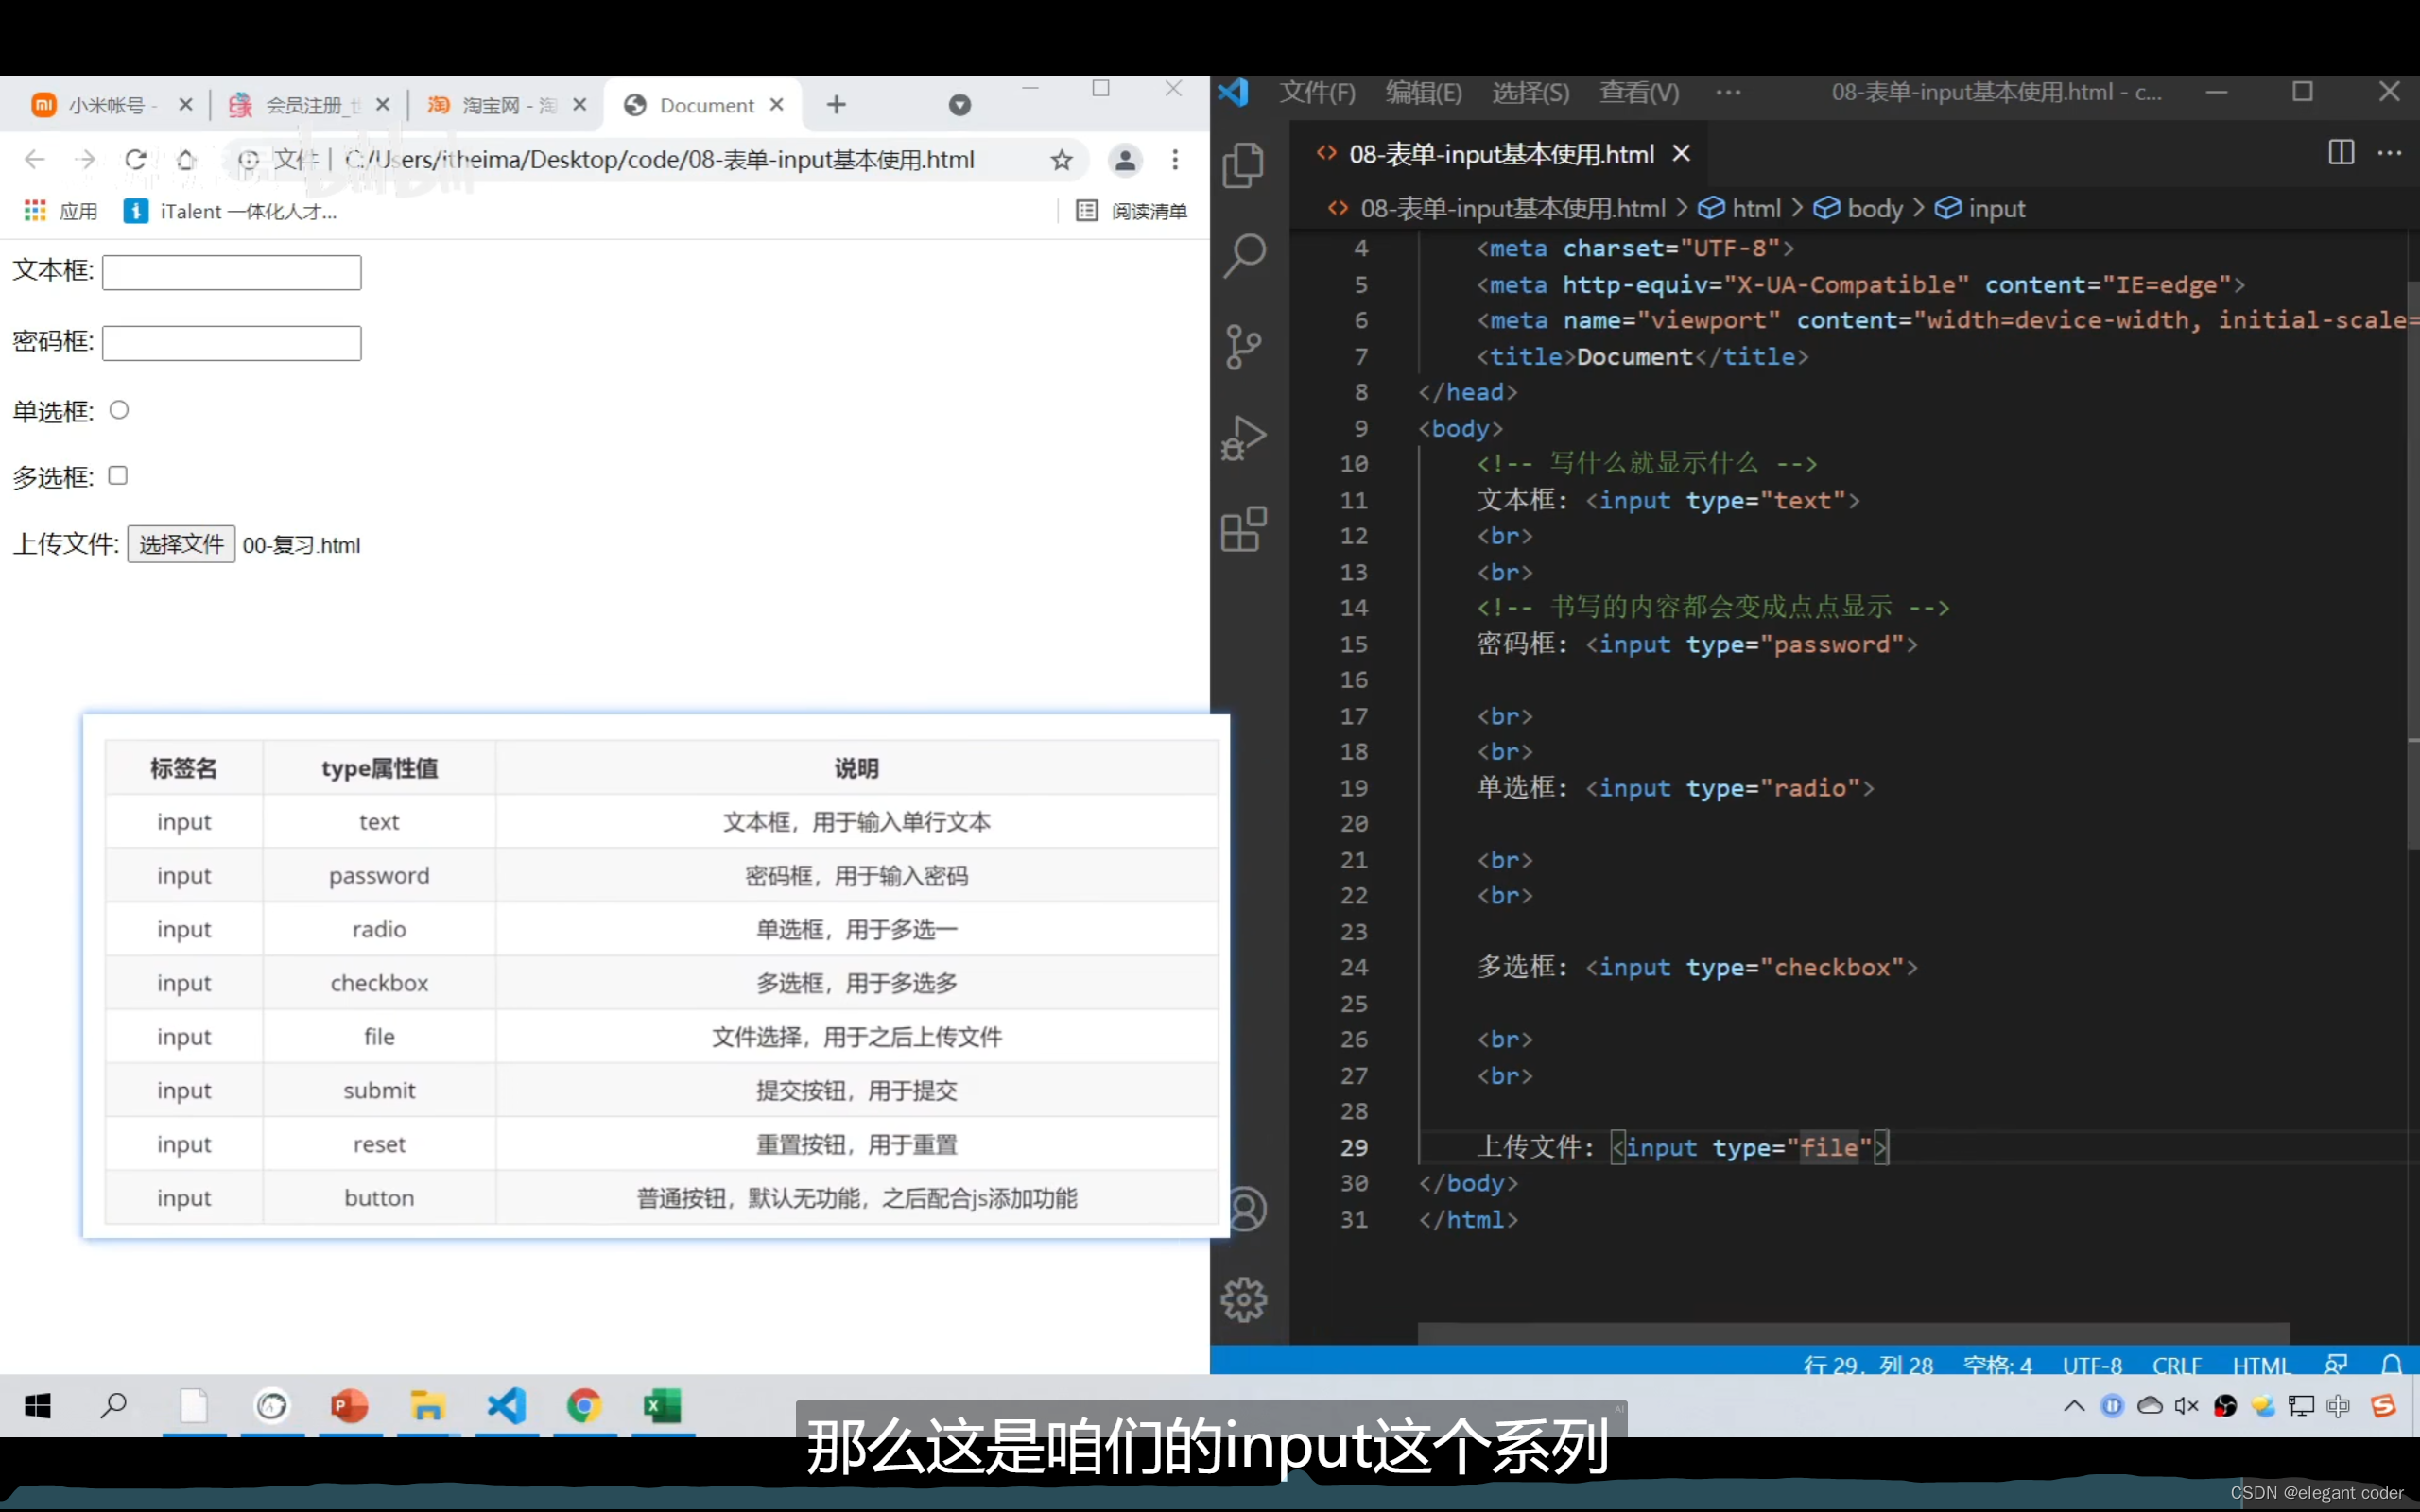Open the Search panel in activity bar
This screenshot has width=2420, height=1512.
(x=1244, y=256)
